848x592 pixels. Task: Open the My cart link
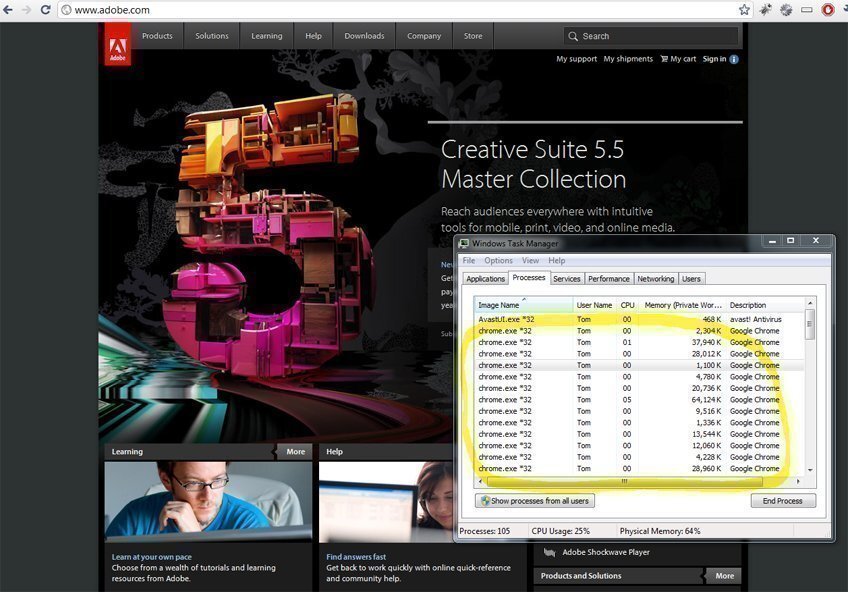pyautogui.click(x=678, y=59)
